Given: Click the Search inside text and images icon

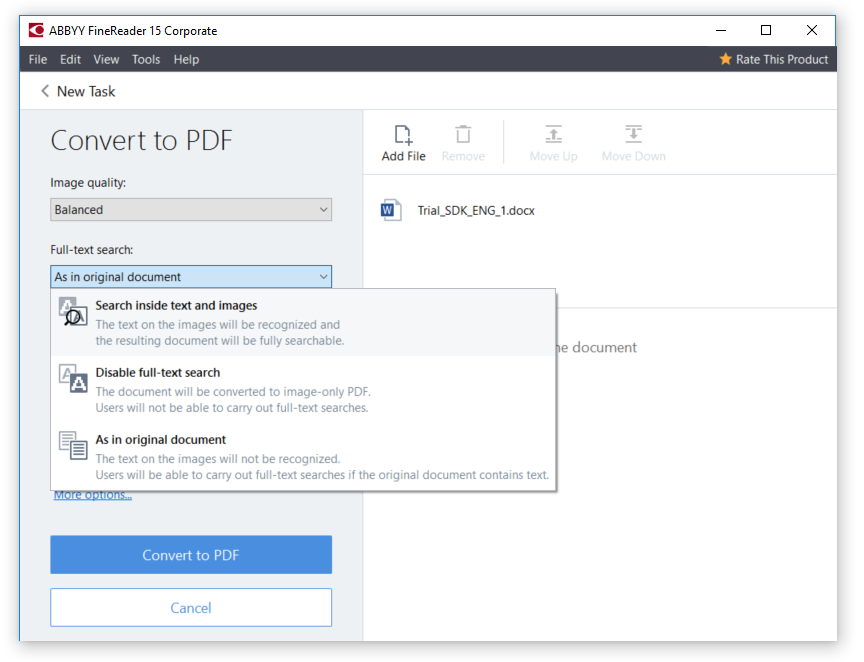Looking at the screenshot, I should click(x=73, y=313).
